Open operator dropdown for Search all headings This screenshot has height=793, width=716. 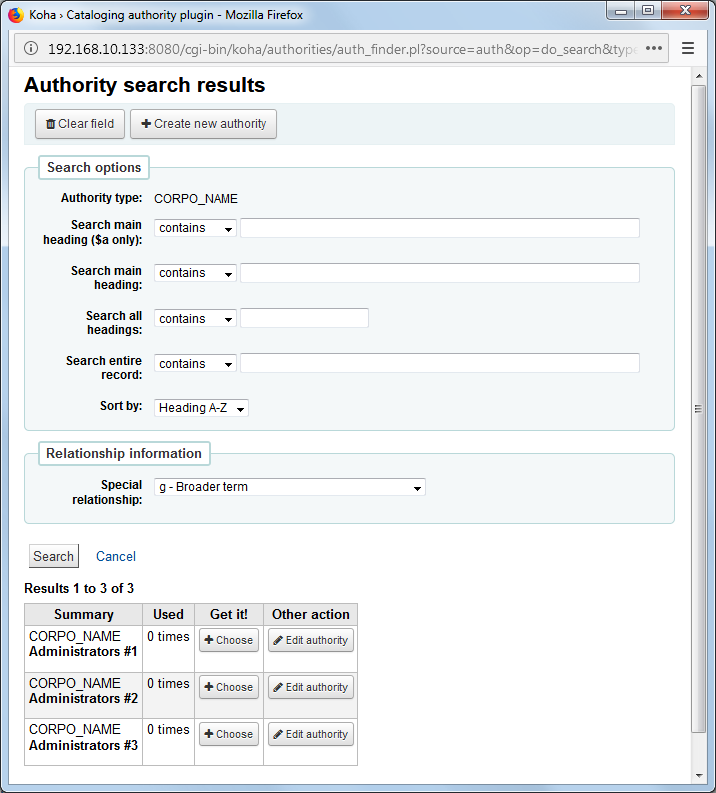pos(195,319)
